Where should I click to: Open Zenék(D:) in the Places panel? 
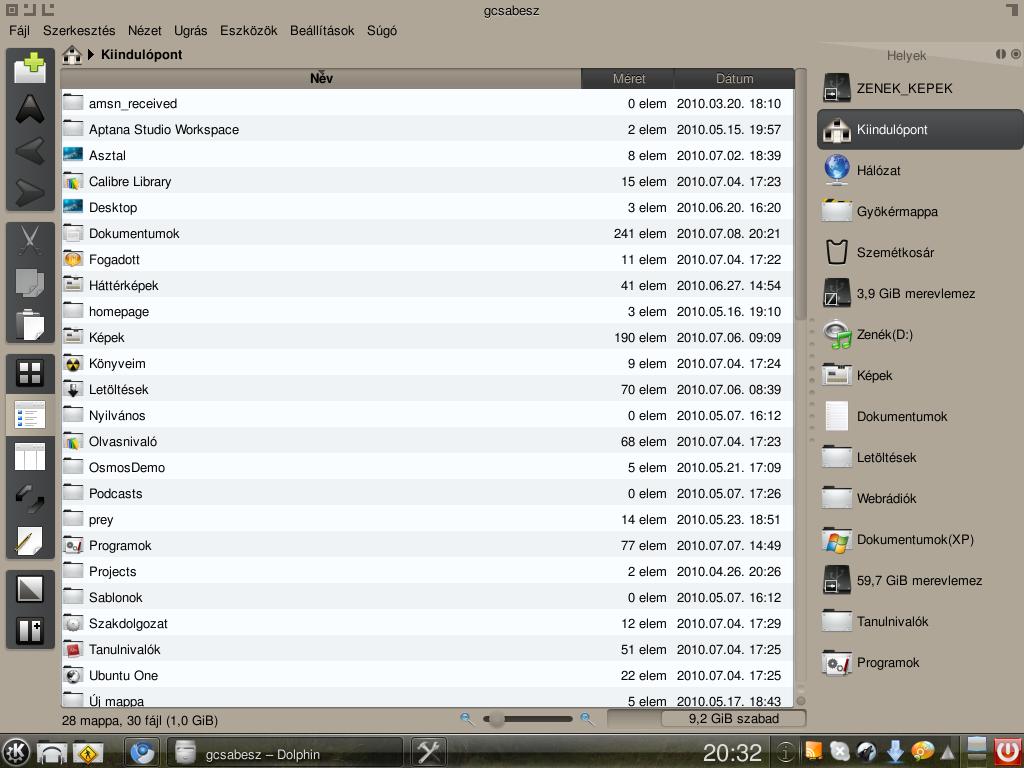920,334
